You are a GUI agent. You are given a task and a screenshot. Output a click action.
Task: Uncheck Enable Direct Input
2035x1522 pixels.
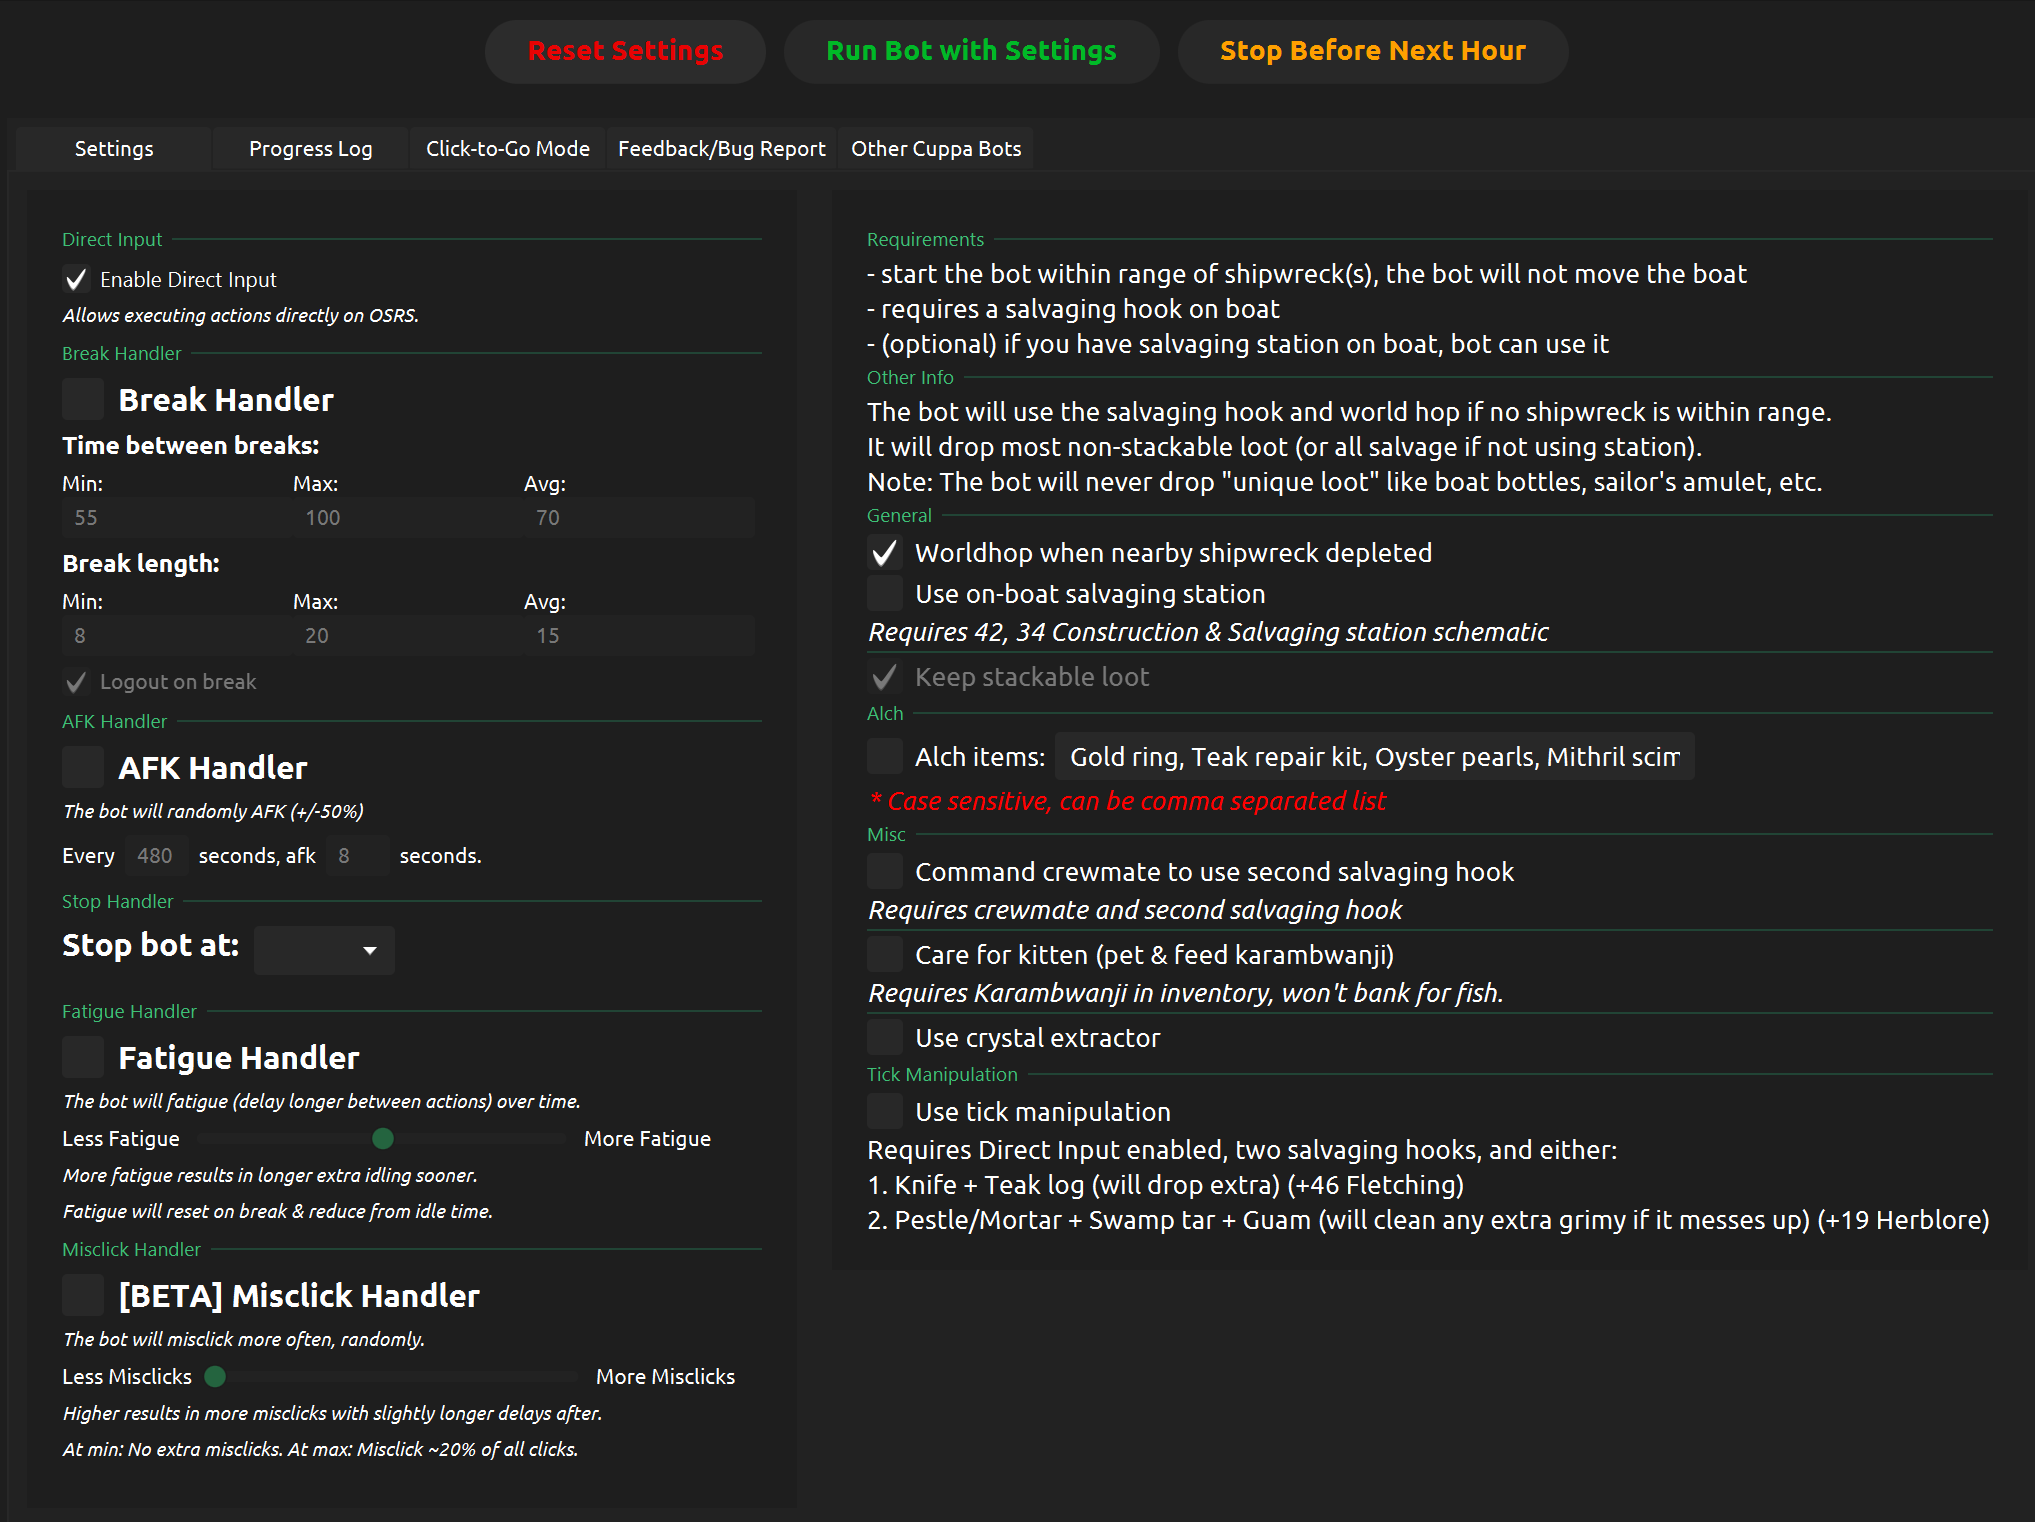tap(76, 279)
